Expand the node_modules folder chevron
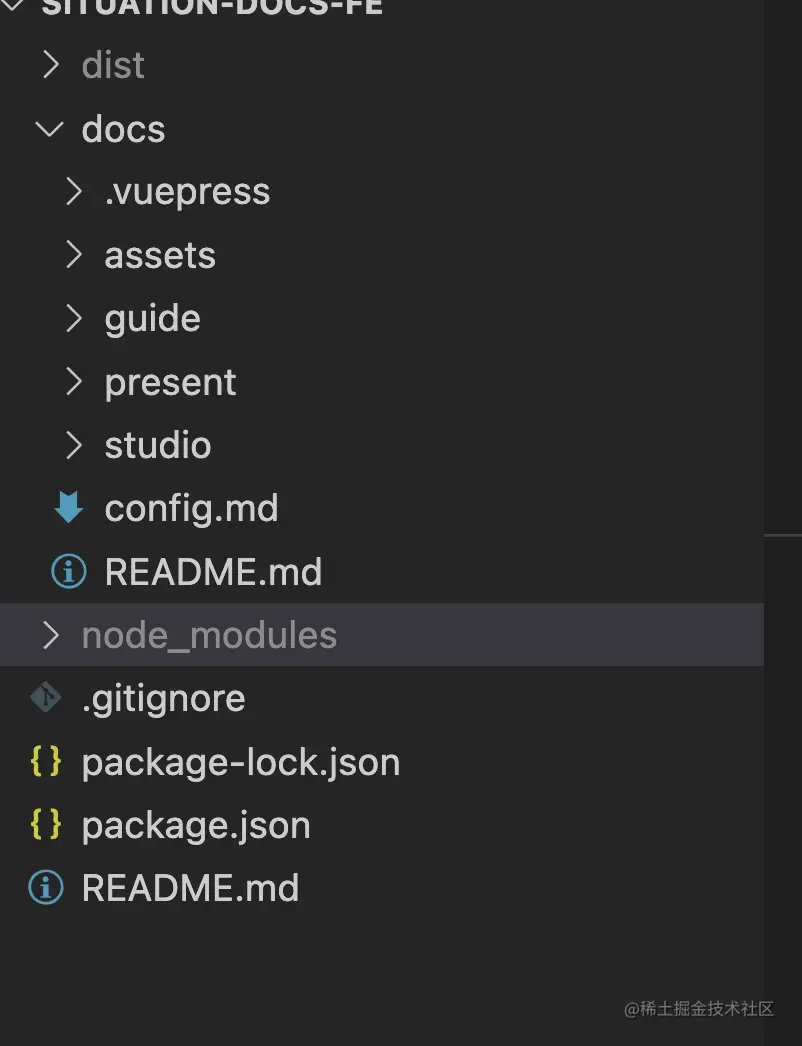Image resolution: width=802 pixels, height=1046 pixels. (x=50, y=635)
